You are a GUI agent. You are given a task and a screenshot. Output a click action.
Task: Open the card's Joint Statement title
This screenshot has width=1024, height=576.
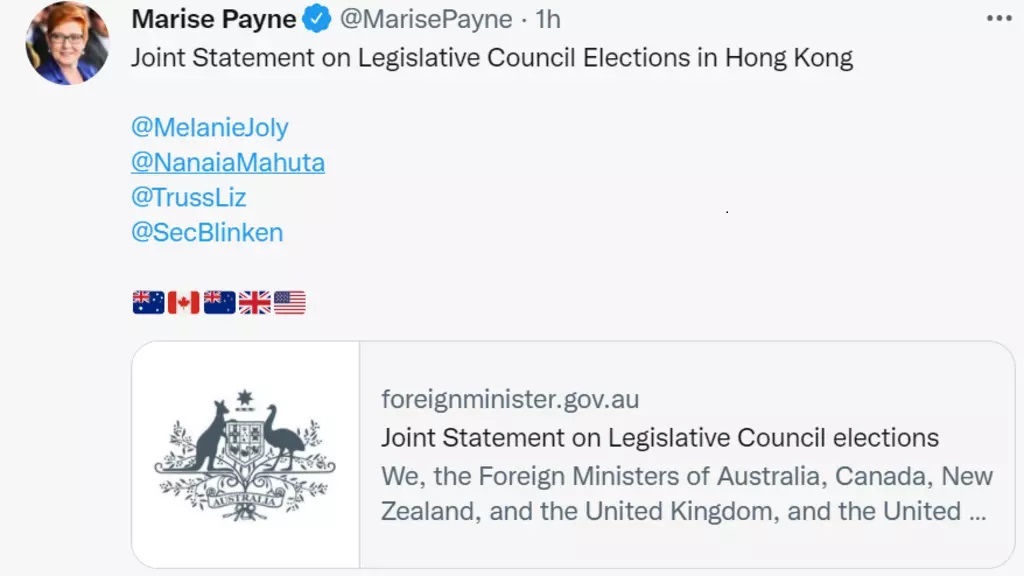click(660, 437)
